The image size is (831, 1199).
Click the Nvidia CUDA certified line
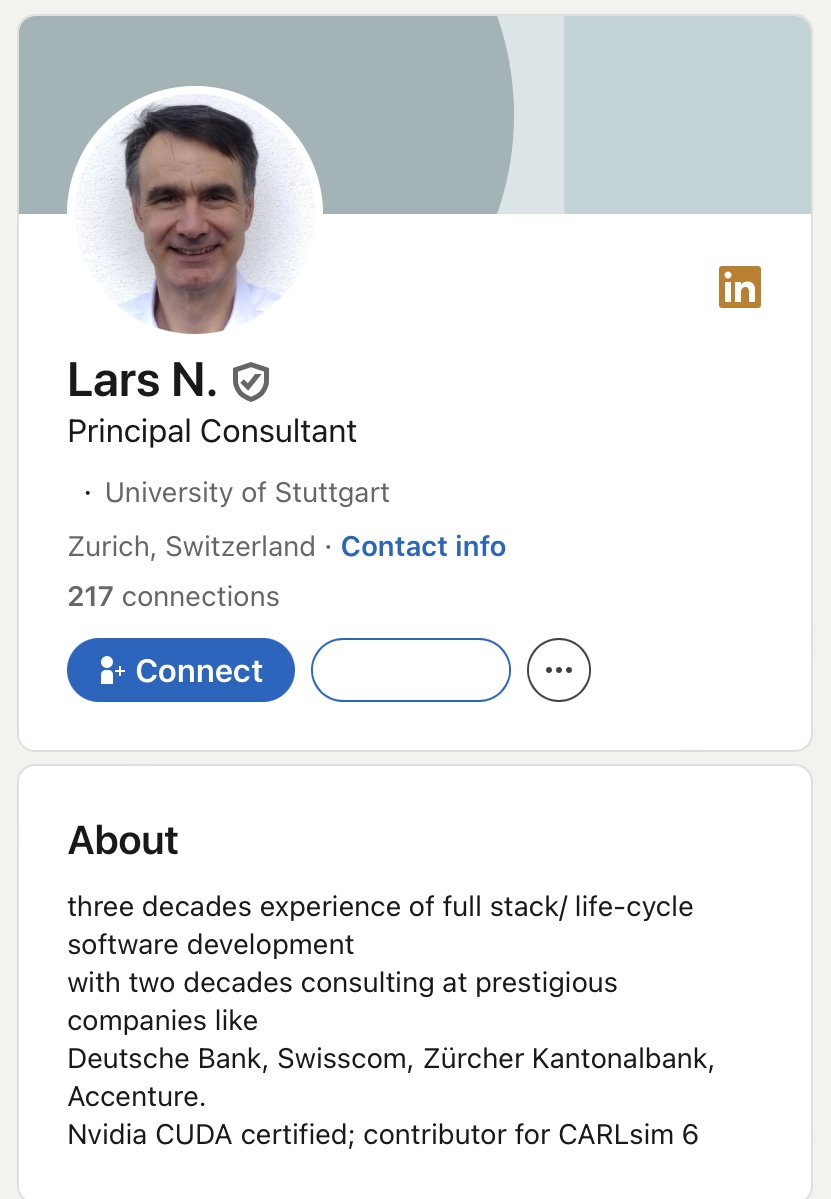coord(382,1135)
